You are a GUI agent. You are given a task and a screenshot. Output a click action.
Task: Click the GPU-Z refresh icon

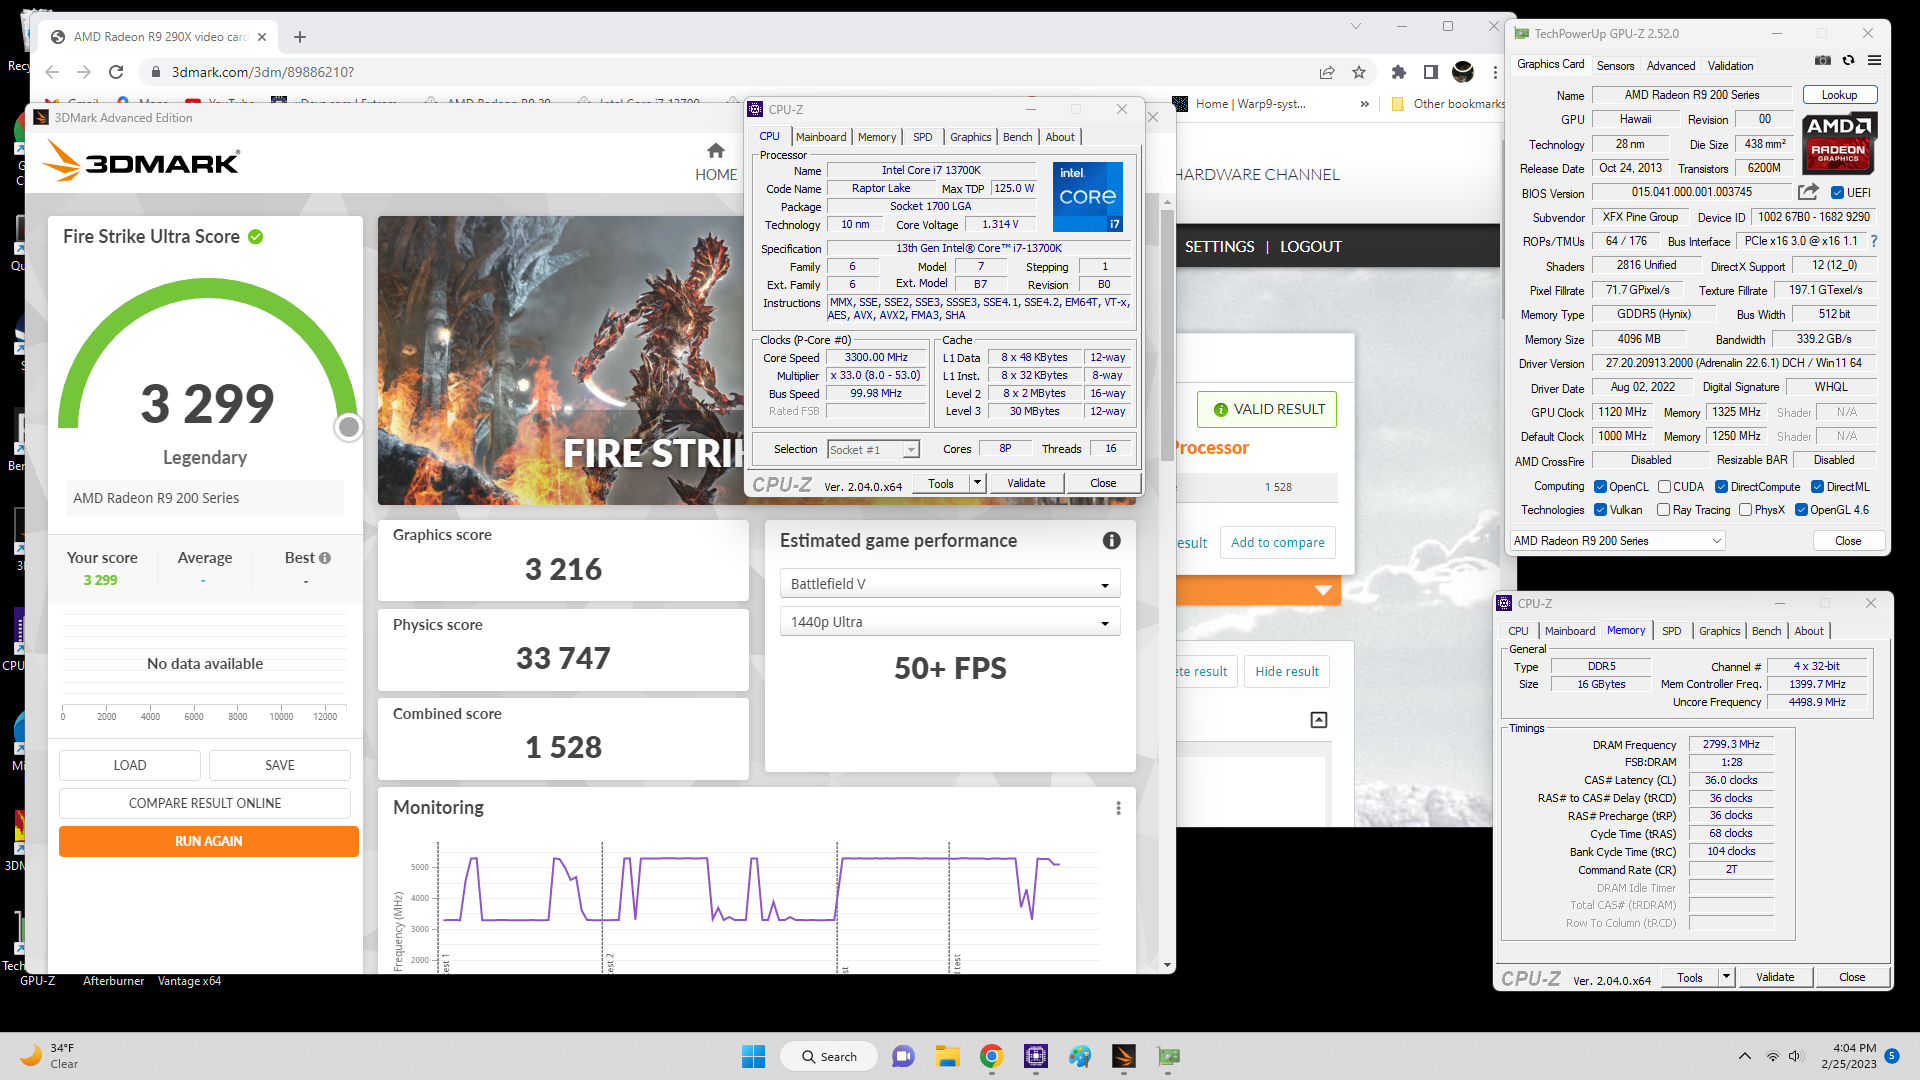point(1848,61)
